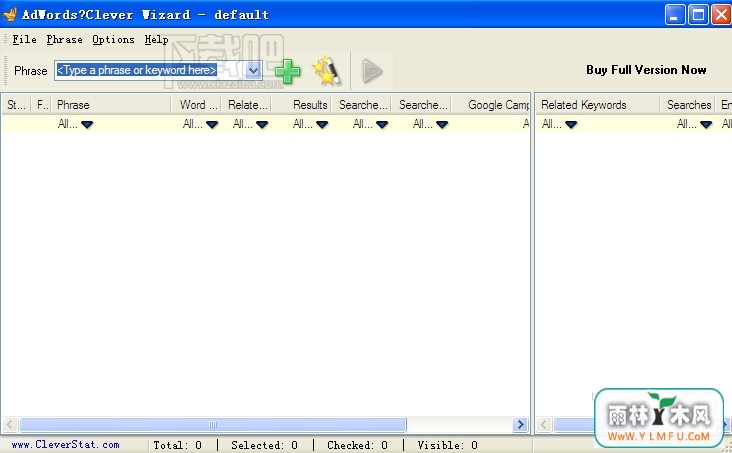
Task: Maximize the AdWords Clever Wizard window
Action: (699, 15)
